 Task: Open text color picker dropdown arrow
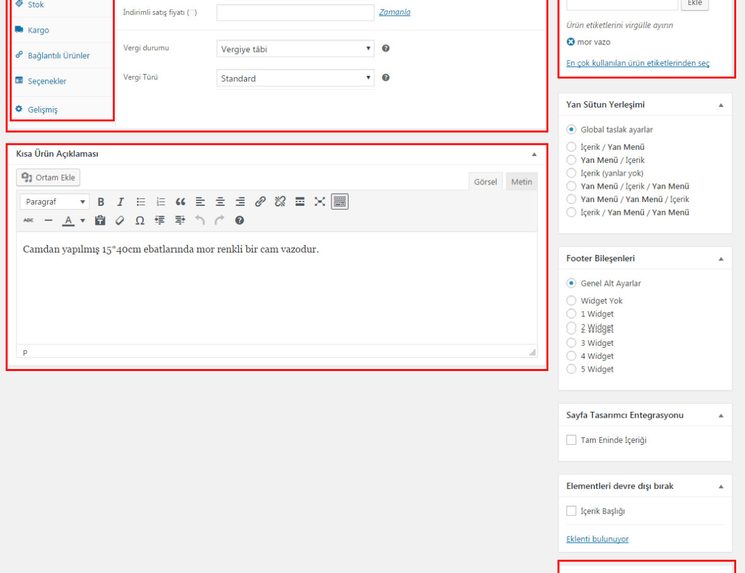(x=83, y=220)
